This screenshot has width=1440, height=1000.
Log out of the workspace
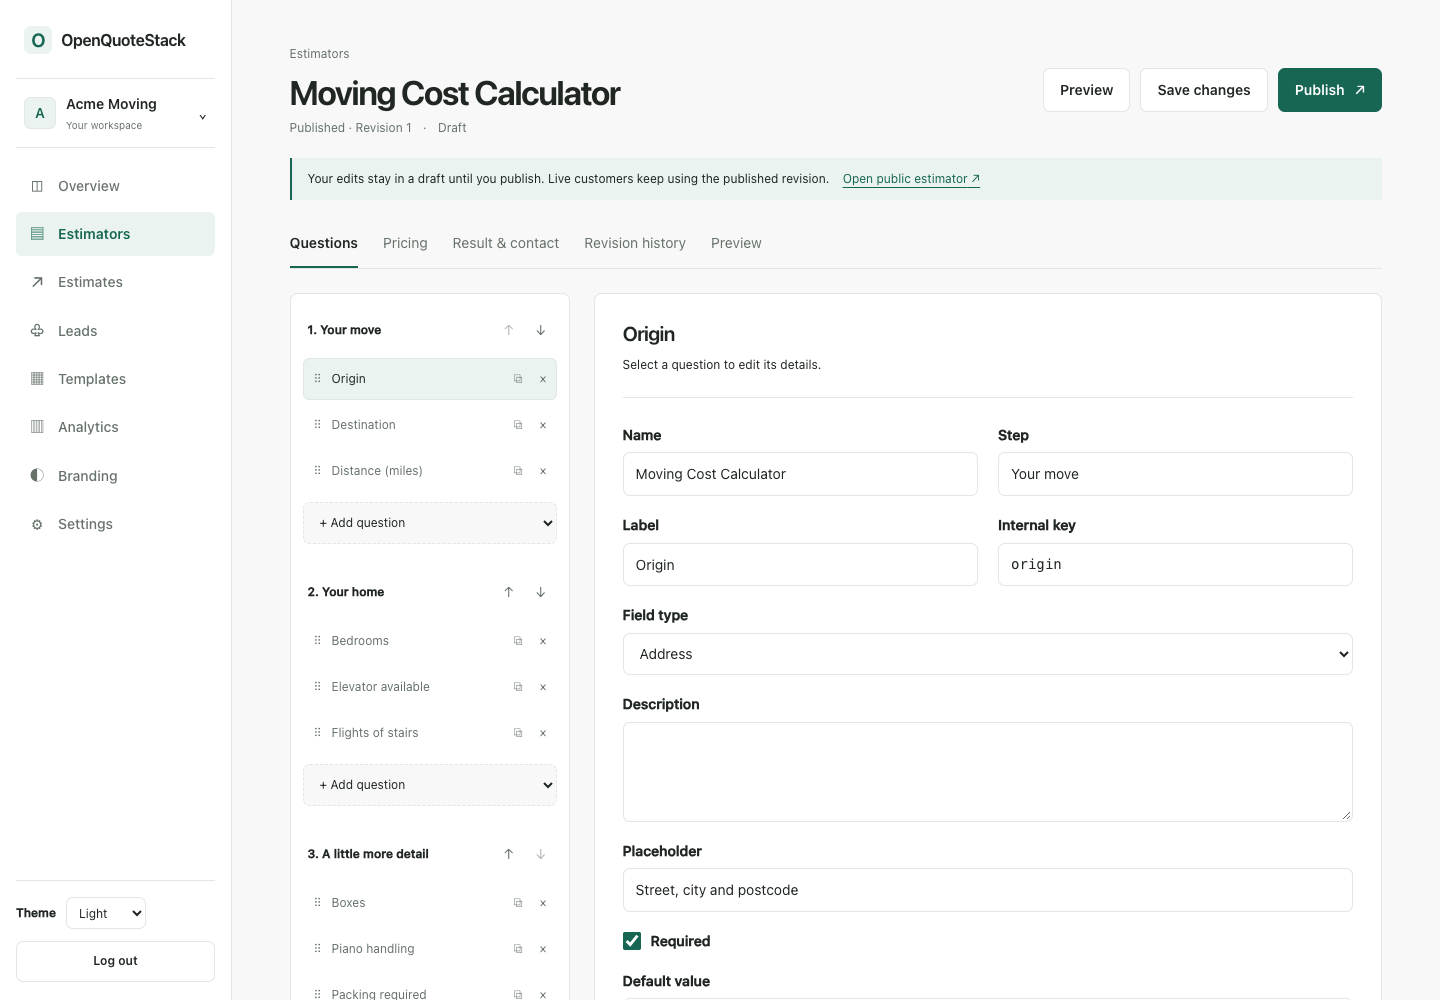116,961
